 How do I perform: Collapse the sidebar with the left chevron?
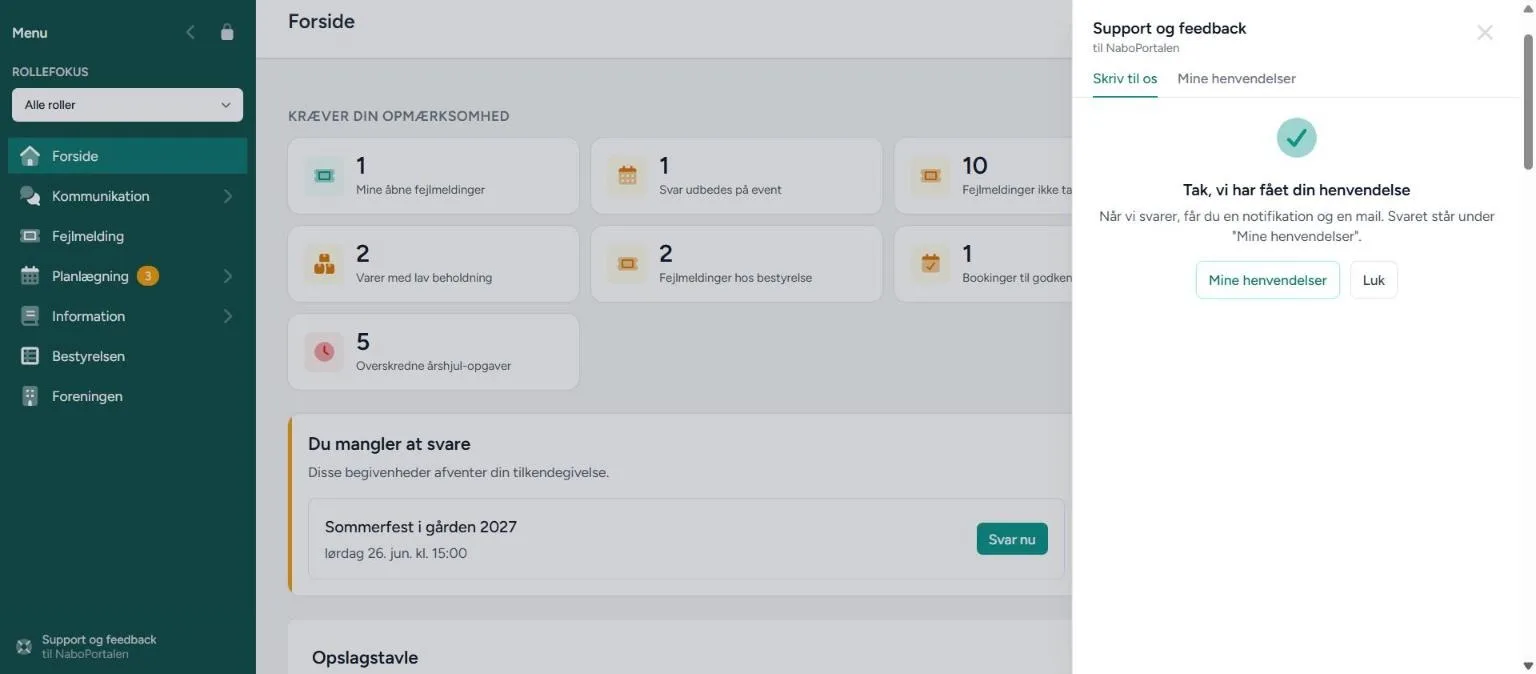click(x=191, y=32)
